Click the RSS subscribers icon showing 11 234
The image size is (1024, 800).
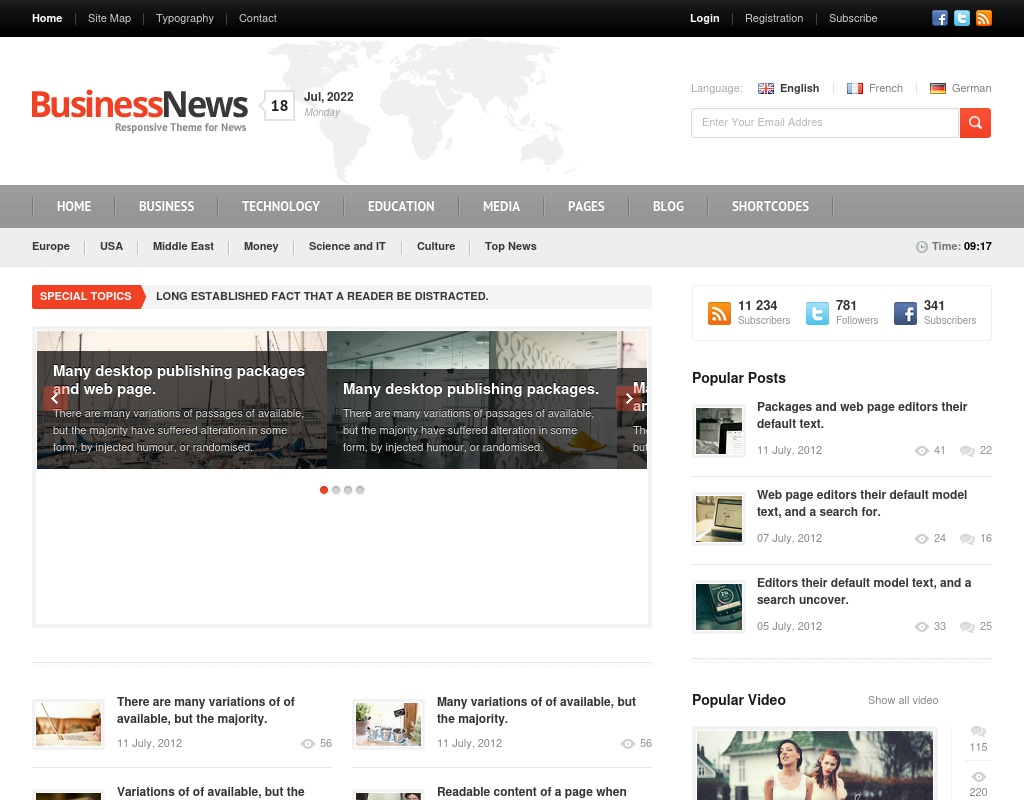point(719,313)
